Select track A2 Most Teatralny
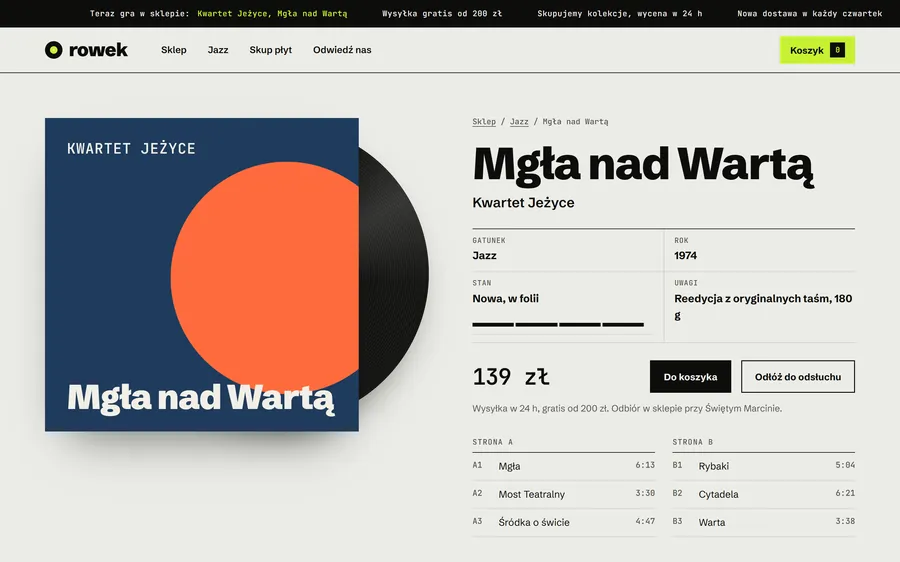Screen dimensions: 900x562 click(564, 494)
